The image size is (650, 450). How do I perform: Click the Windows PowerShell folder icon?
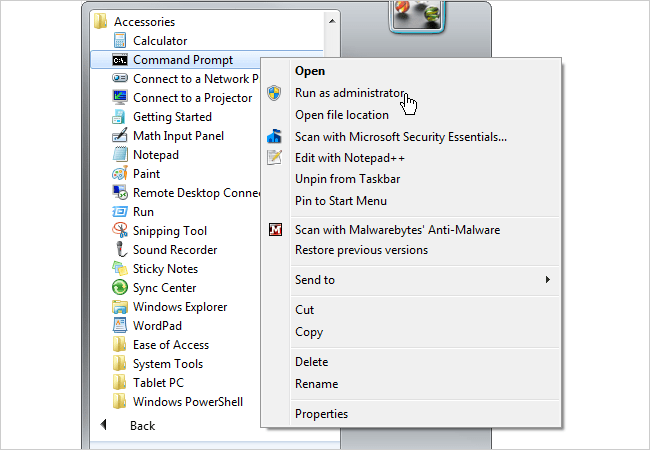[119, 402]
